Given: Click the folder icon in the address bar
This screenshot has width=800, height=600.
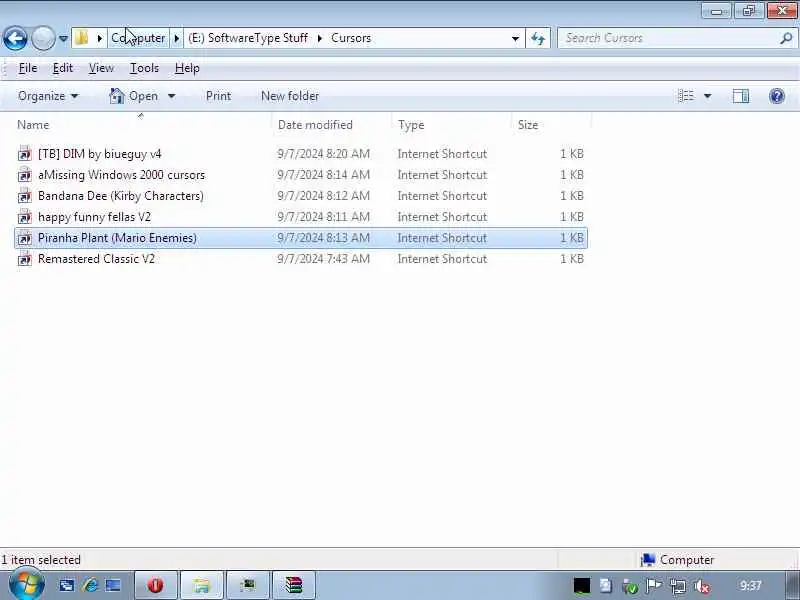Looking at the screenshot, I should pos(82,38).
